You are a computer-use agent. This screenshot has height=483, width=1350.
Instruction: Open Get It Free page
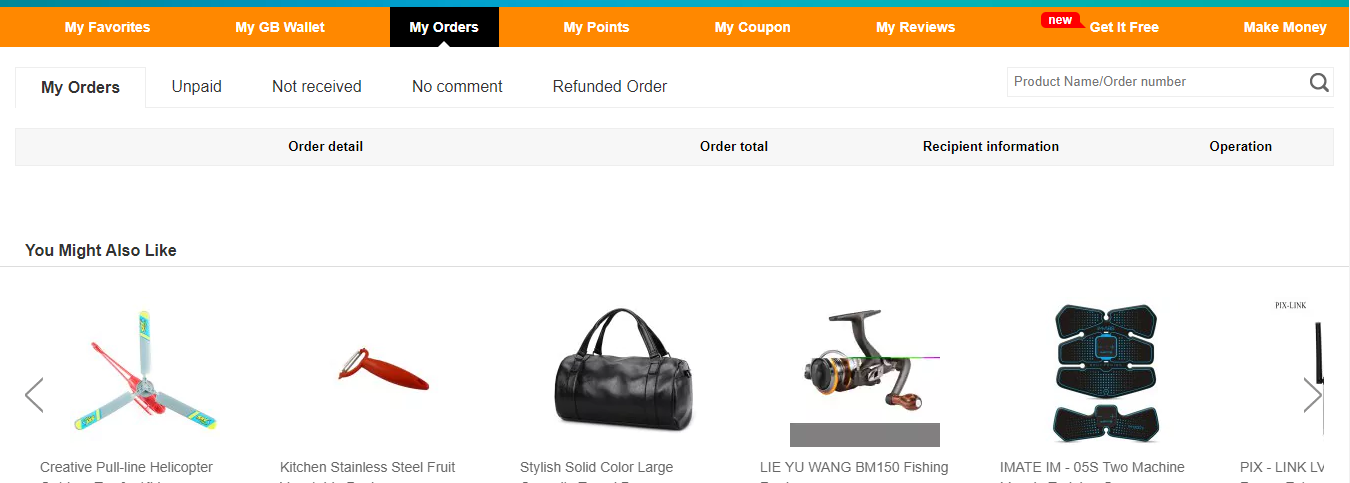1124,27
